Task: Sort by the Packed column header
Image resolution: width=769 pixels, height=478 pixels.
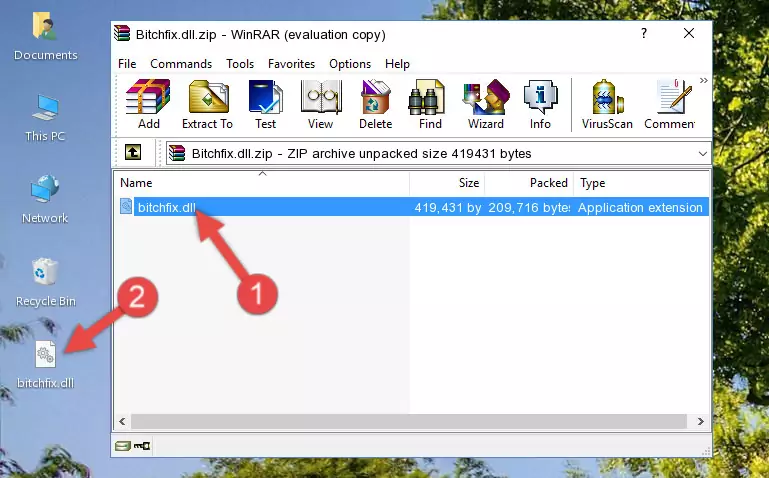Action: (x=529, y=183)
